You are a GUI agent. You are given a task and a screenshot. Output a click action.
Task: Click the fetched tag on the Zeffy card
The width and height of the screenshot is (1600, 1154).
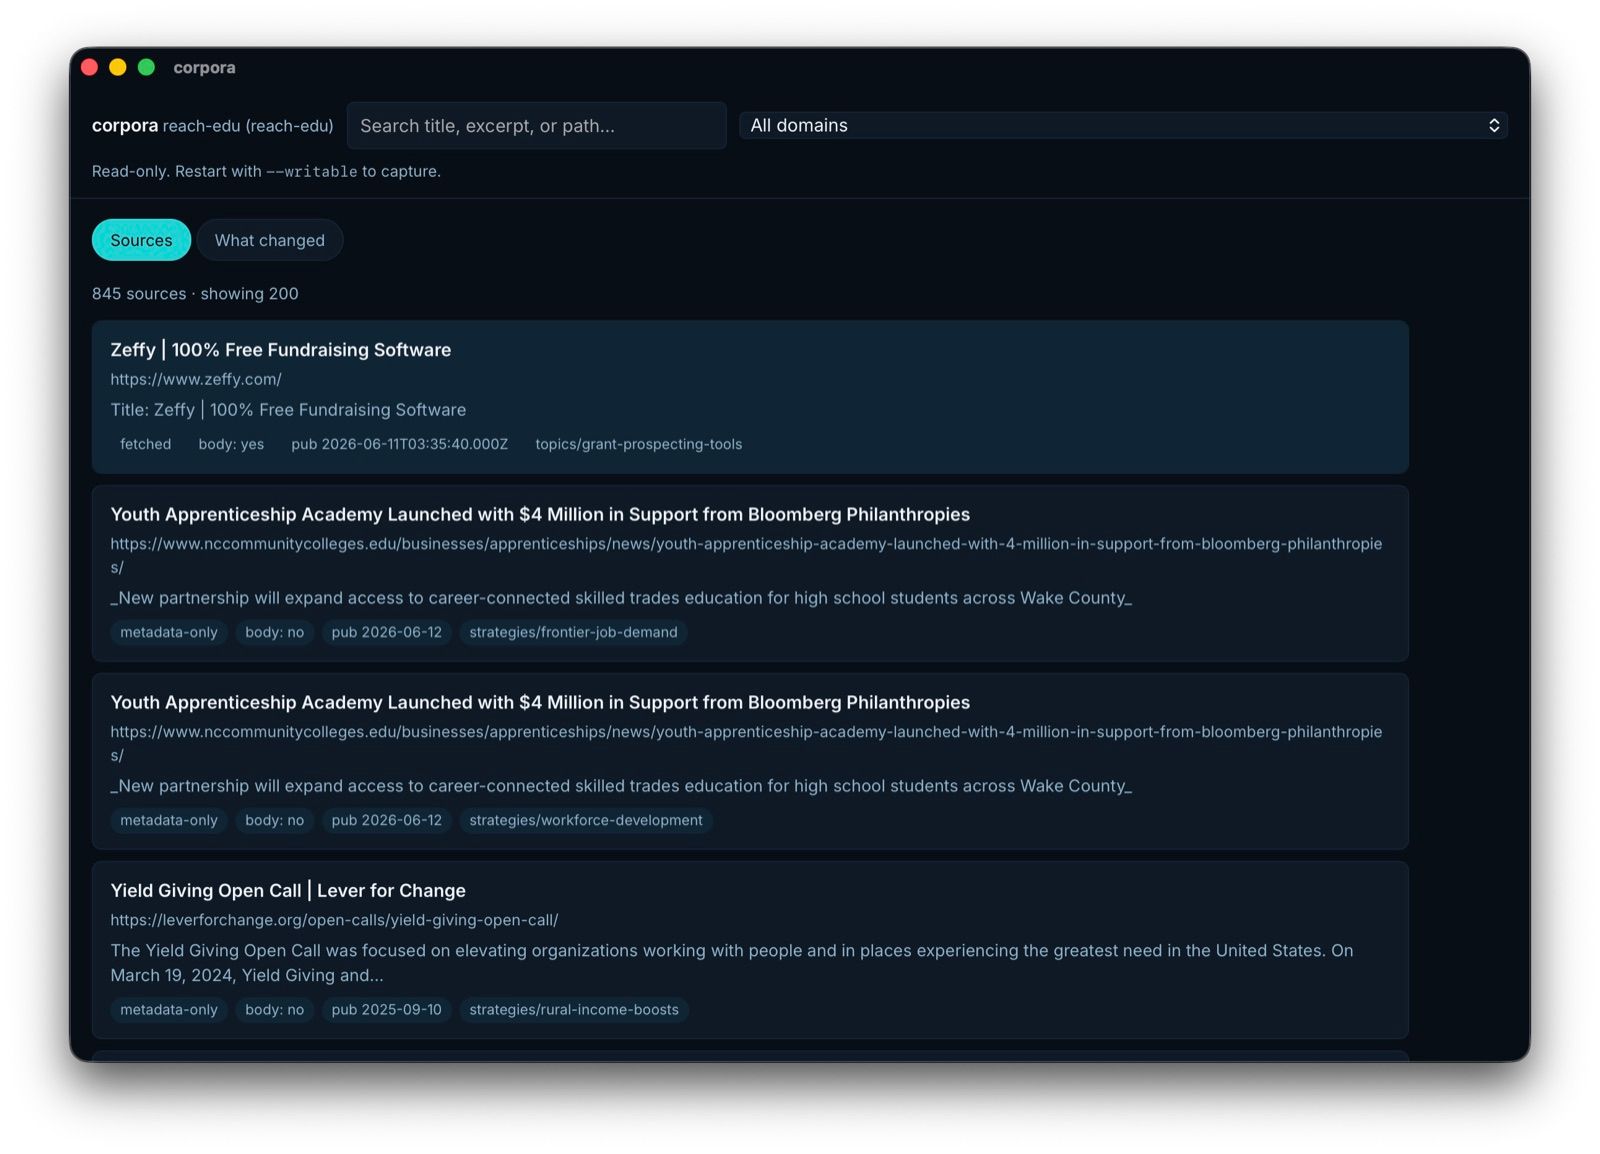[146, 444]
